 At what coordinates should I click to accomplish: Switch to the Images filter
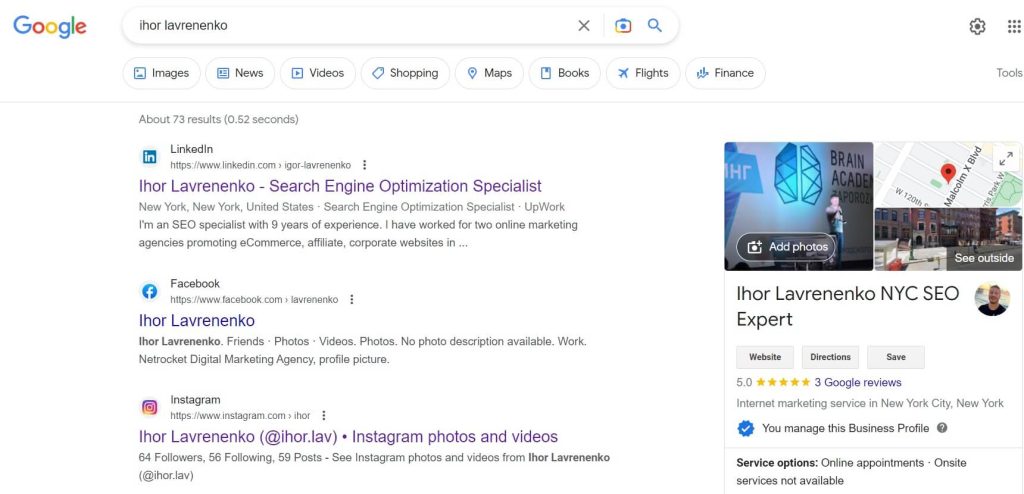coord(161,73)
